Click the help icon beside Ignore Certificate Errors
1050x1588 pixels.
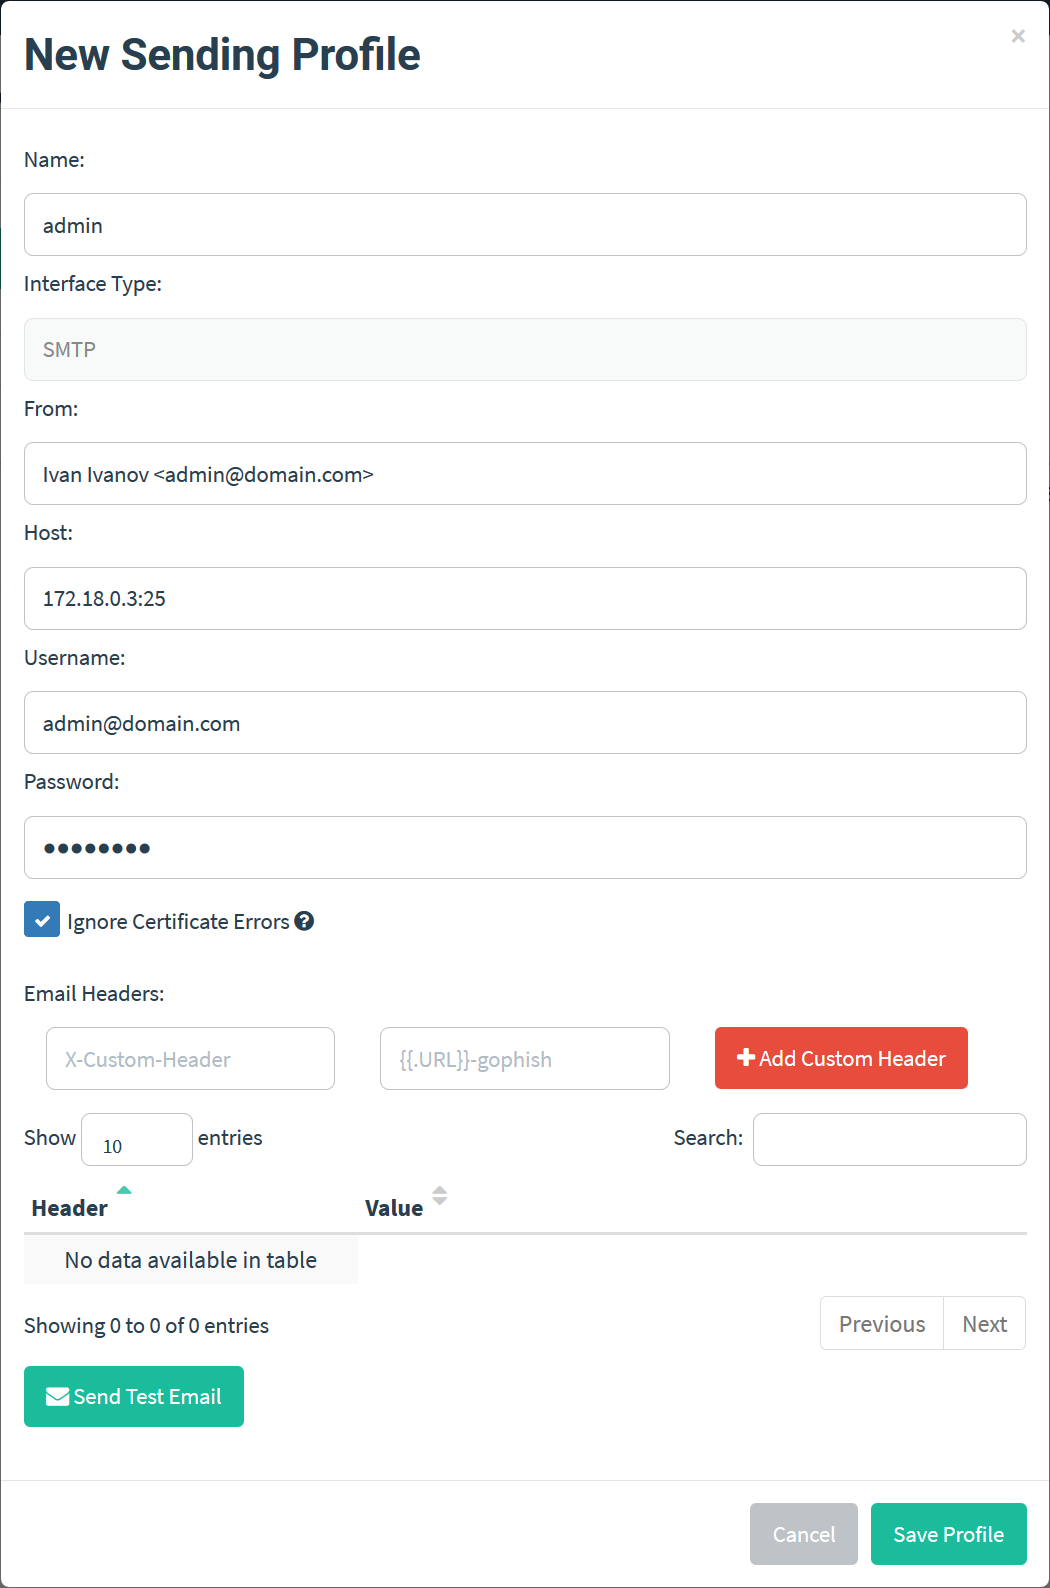(304, 921)
